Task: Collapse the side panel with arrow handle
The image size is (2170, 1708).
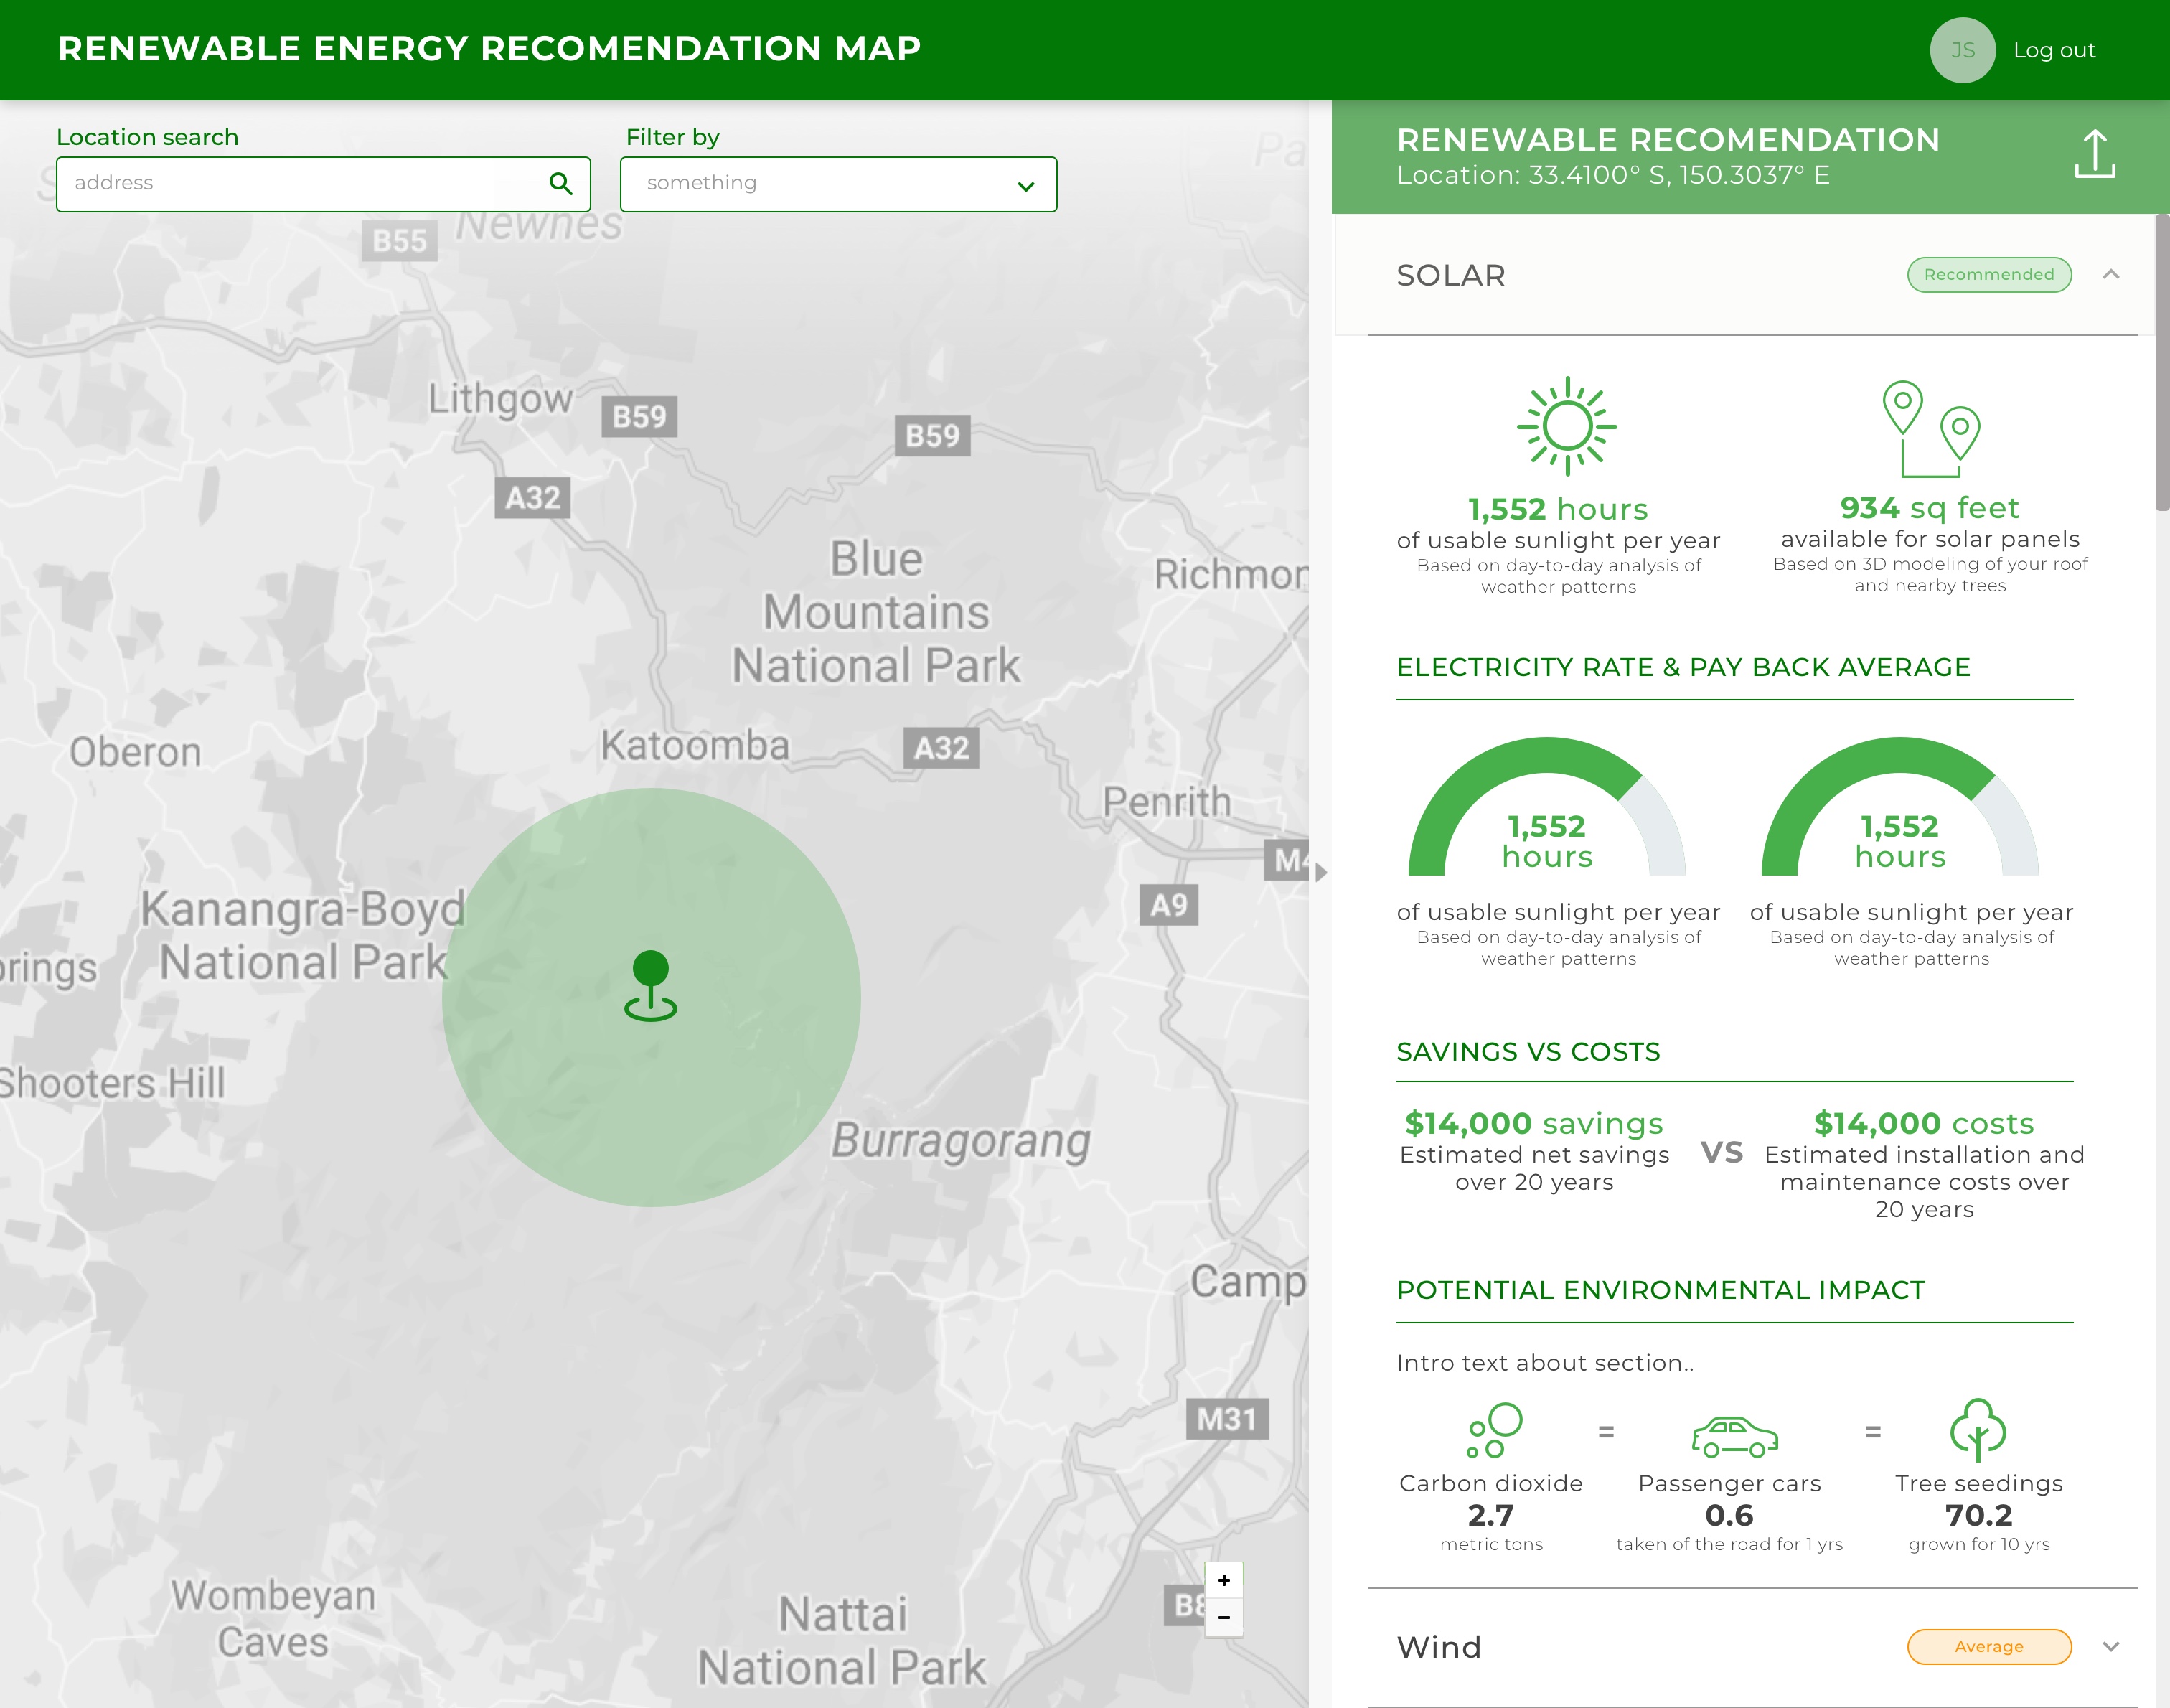Action: pos(1321,872)
